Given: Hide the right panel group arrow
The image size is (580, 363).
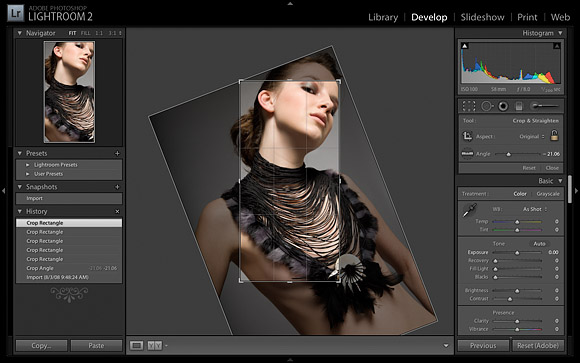Looking at the screenshot, I should [x=576, y=191].
